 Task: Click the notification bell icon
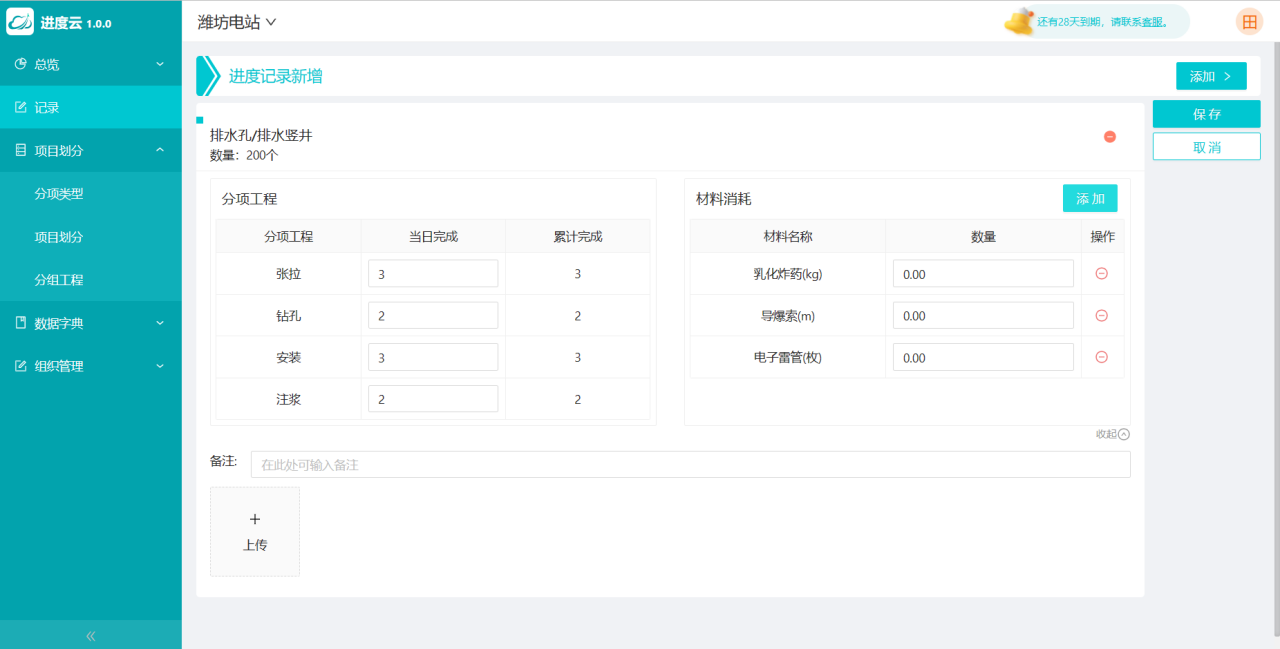coord(1019,21)
